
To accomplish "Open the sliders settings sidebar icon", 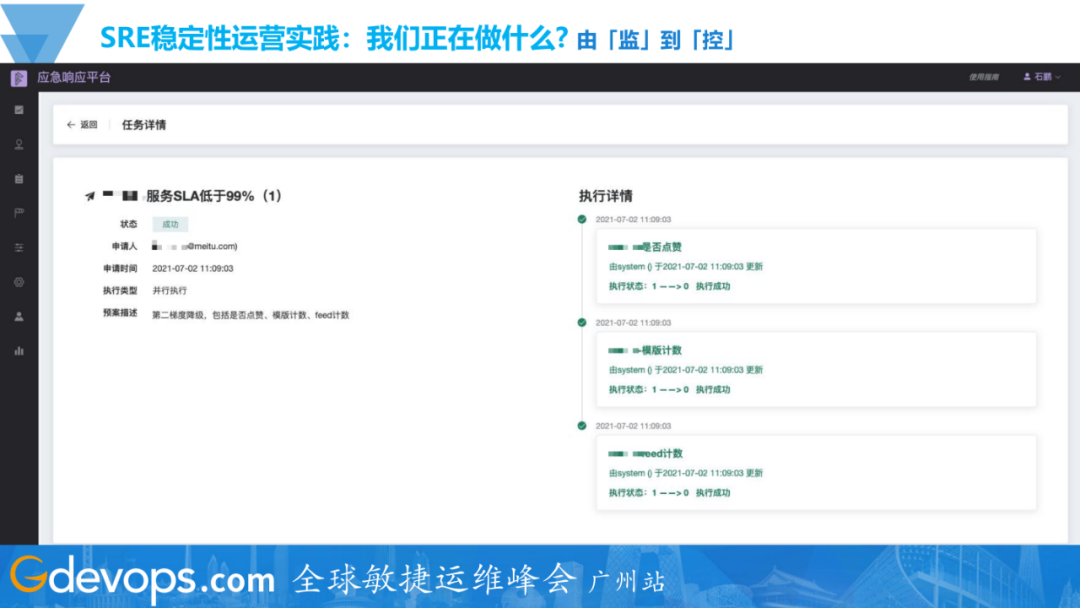I will tap(19, 247).
